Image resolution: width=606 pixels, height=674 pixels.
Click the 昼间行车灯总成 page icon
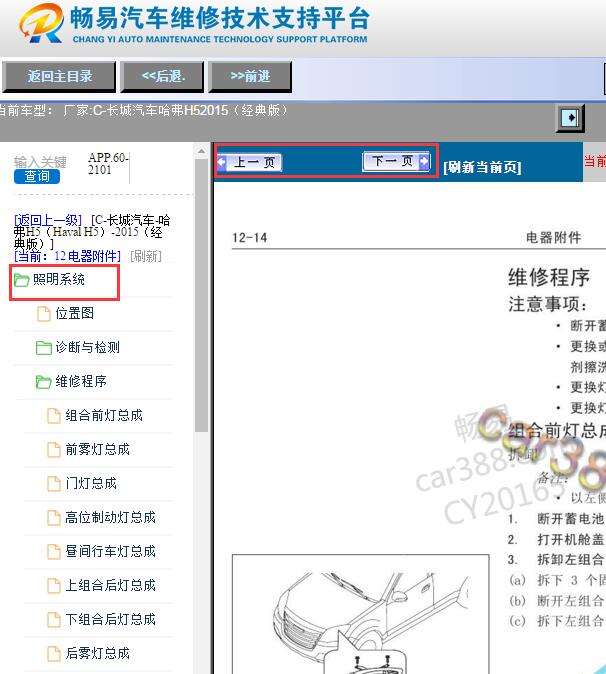54,551
